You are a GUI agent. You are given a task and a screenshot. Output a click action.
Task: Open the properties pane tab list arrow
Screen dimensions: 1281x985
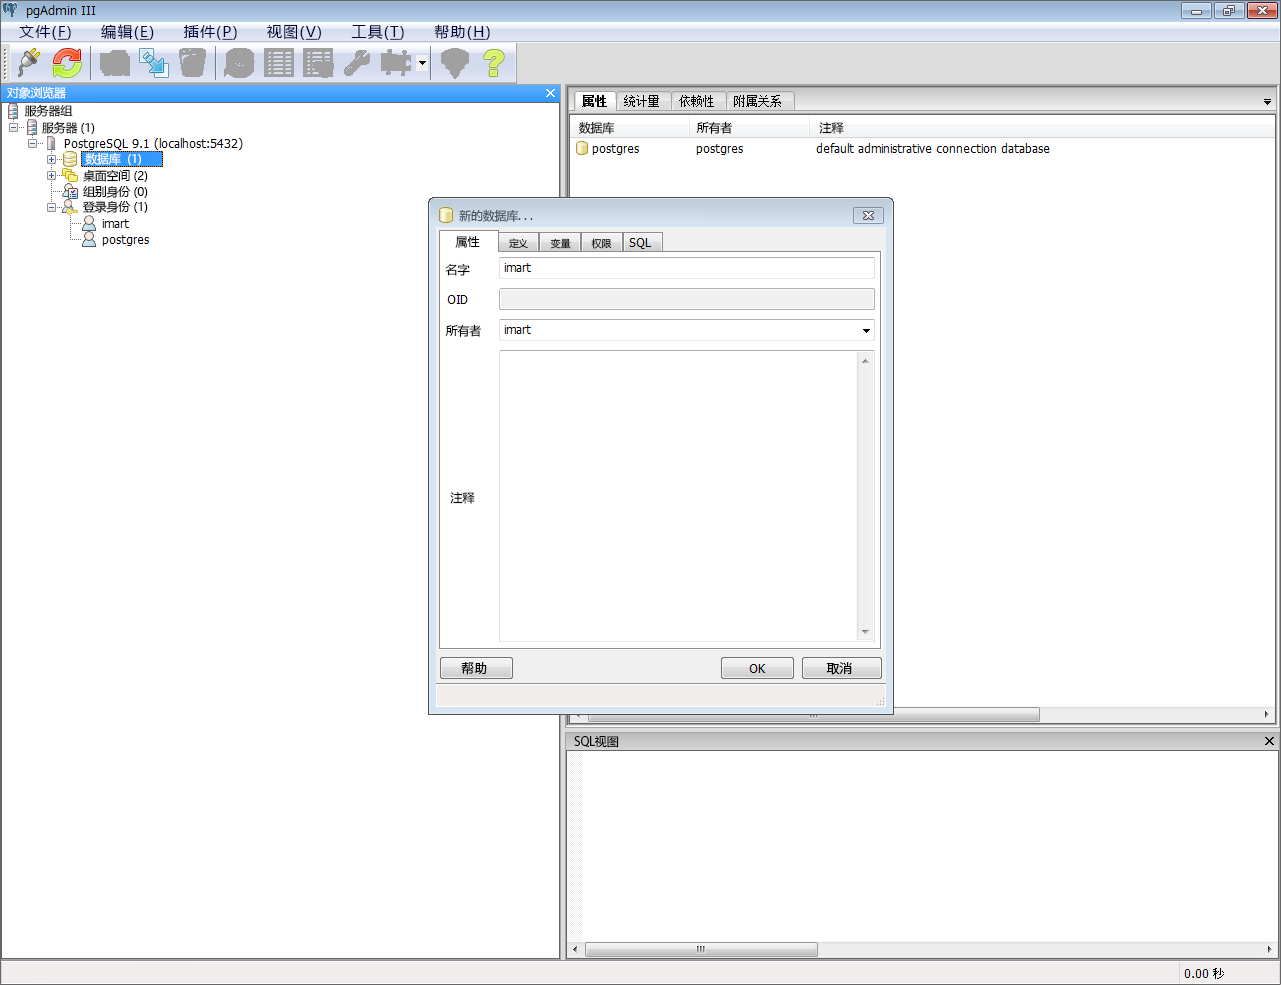(1267, 102)
